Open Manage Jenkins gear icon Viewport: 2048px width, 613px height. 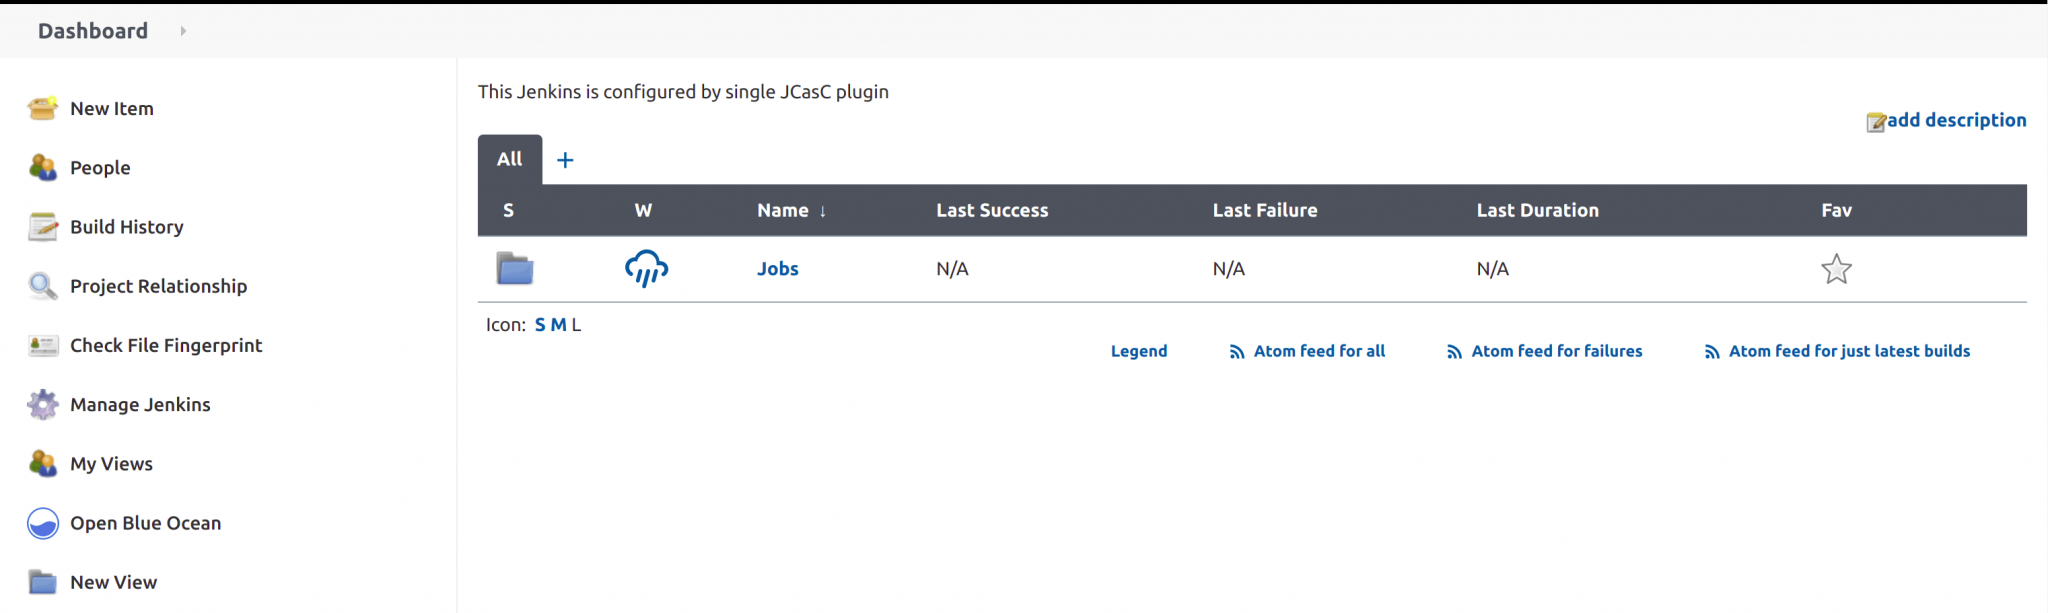pos(41,404)
